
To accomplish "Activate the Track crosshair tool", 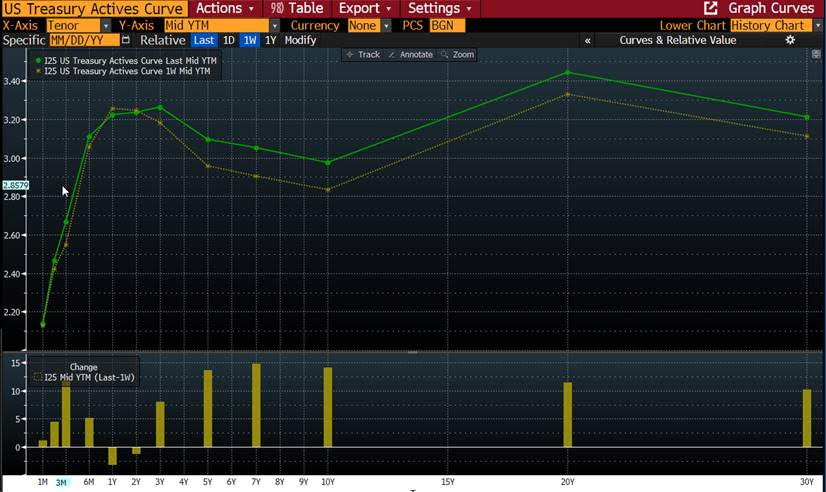I will (363, 54).
